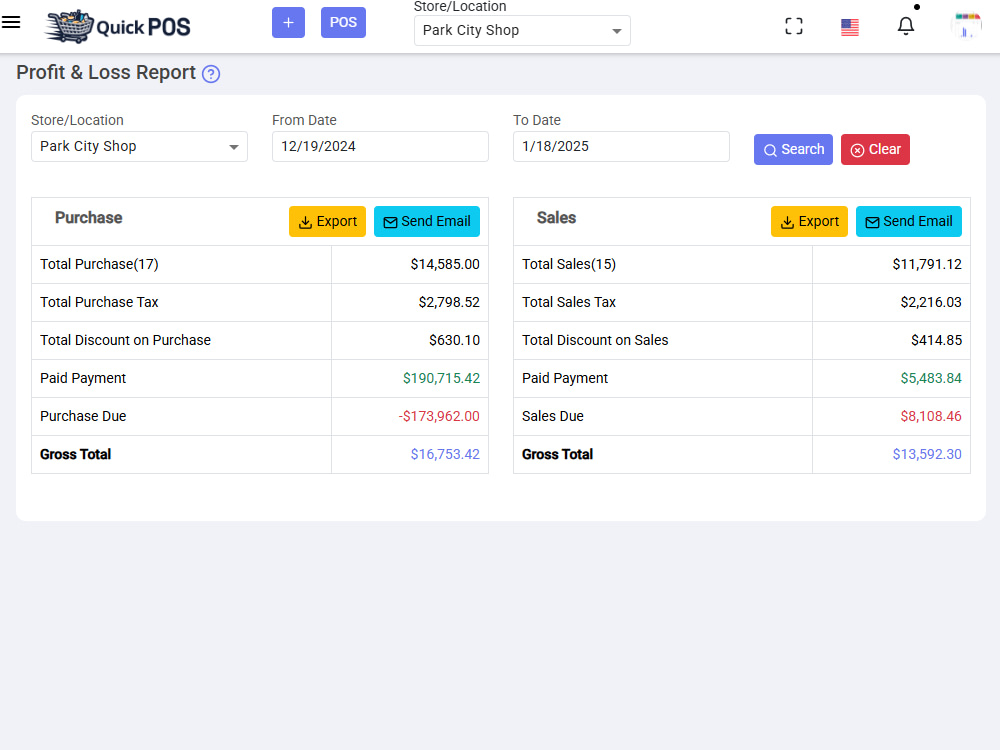Image resolution: width=1000 pixels, height=750 pixels.
Task: Toggle fullscreen mode icon
Action: pos(794,26)
